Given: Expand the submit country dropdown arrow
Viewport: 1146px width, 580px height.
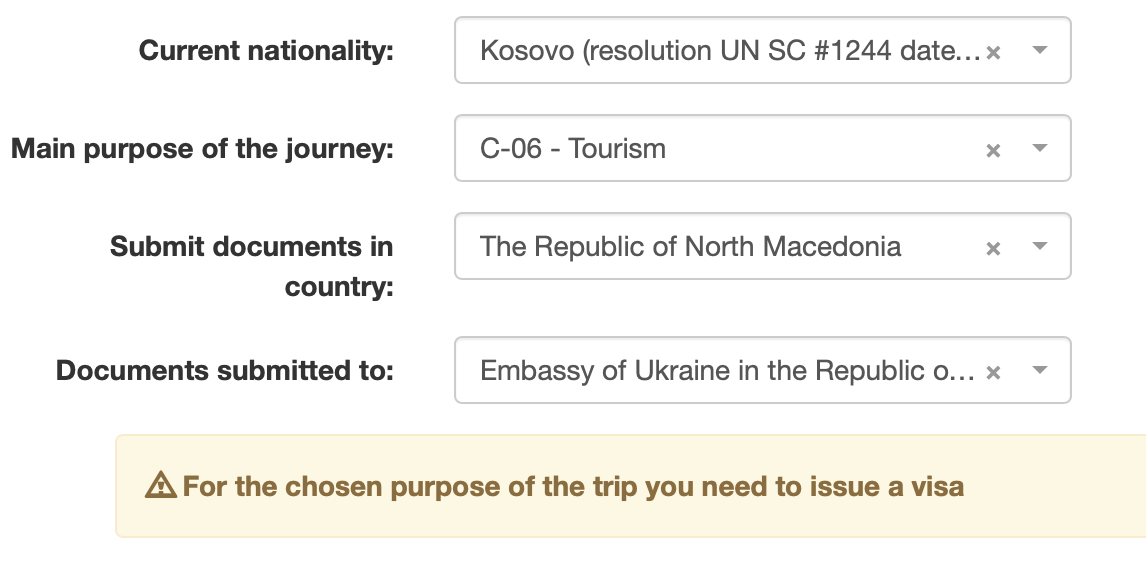Looking at the screenshot, I should pyautogui.click(x=1039, y=246).
